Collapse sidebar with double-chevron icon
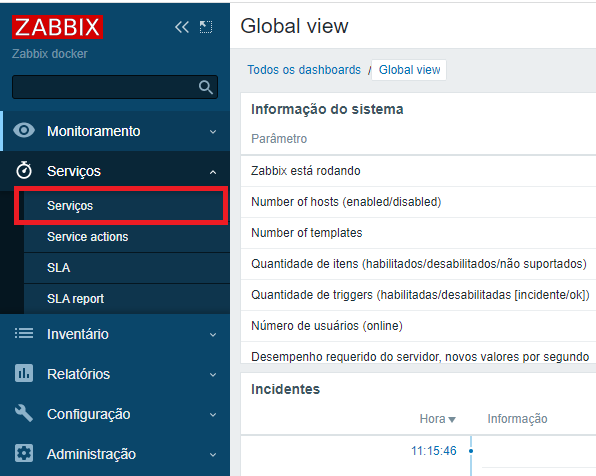The image size is (596, 476). click(x=182, y=27)
